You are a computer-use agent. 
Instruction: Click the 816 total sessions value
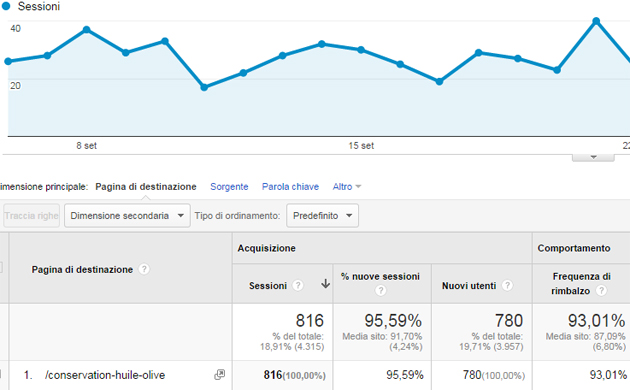(309, 321)
